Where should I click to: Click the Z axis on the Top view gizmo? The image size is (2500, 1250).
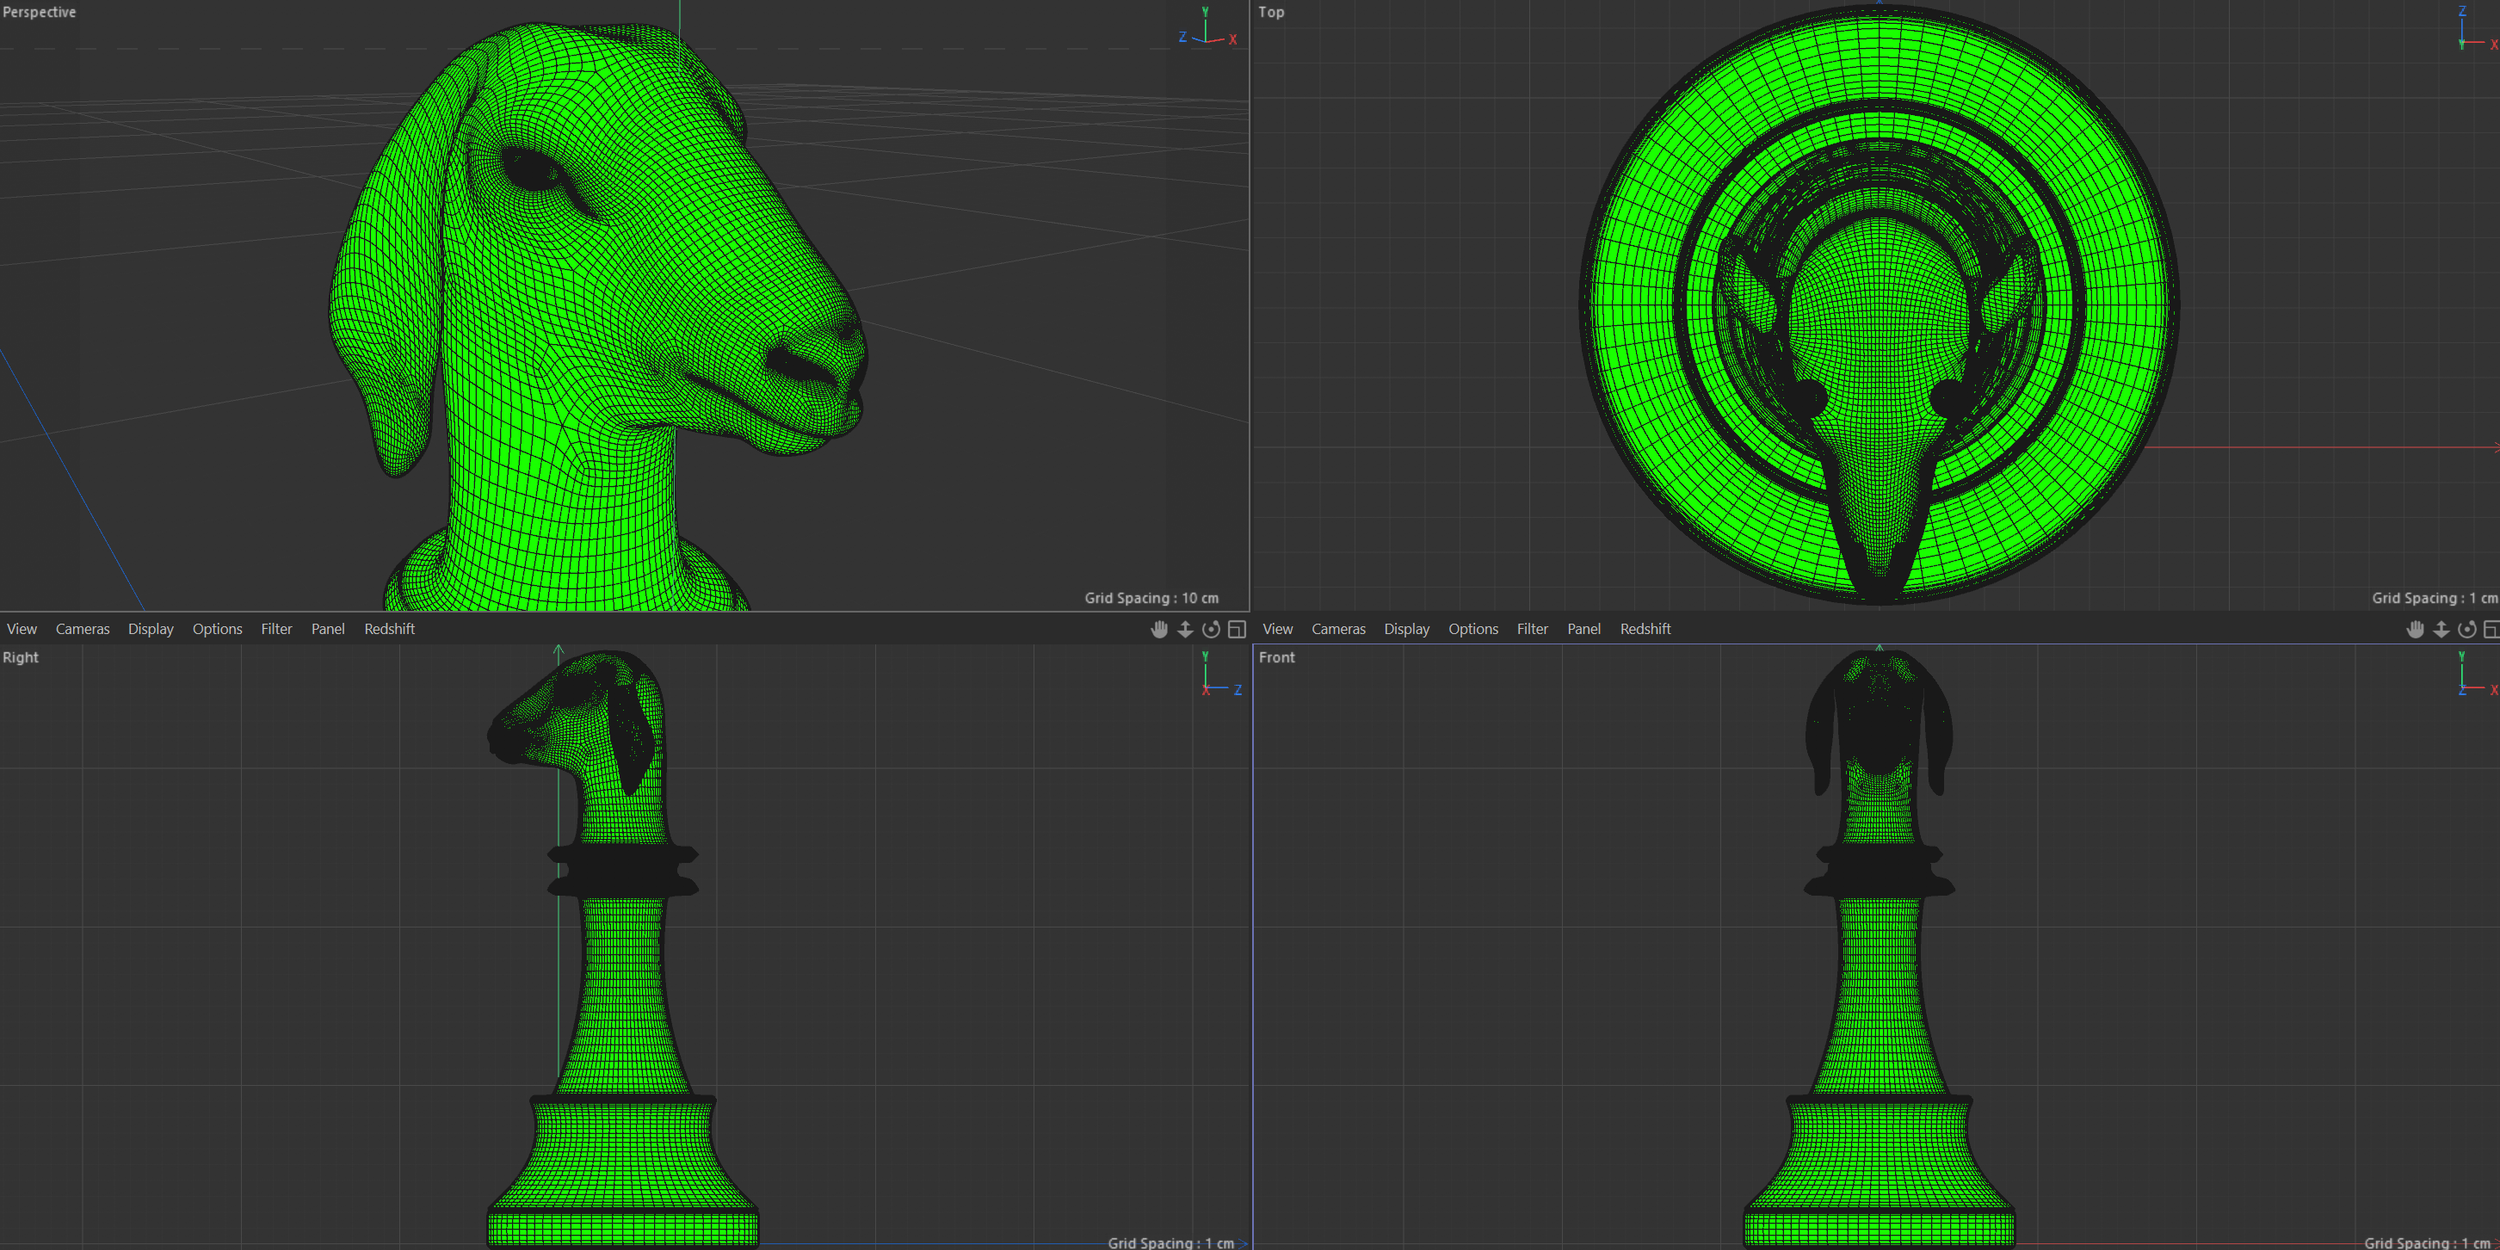tap(2462, 12)
